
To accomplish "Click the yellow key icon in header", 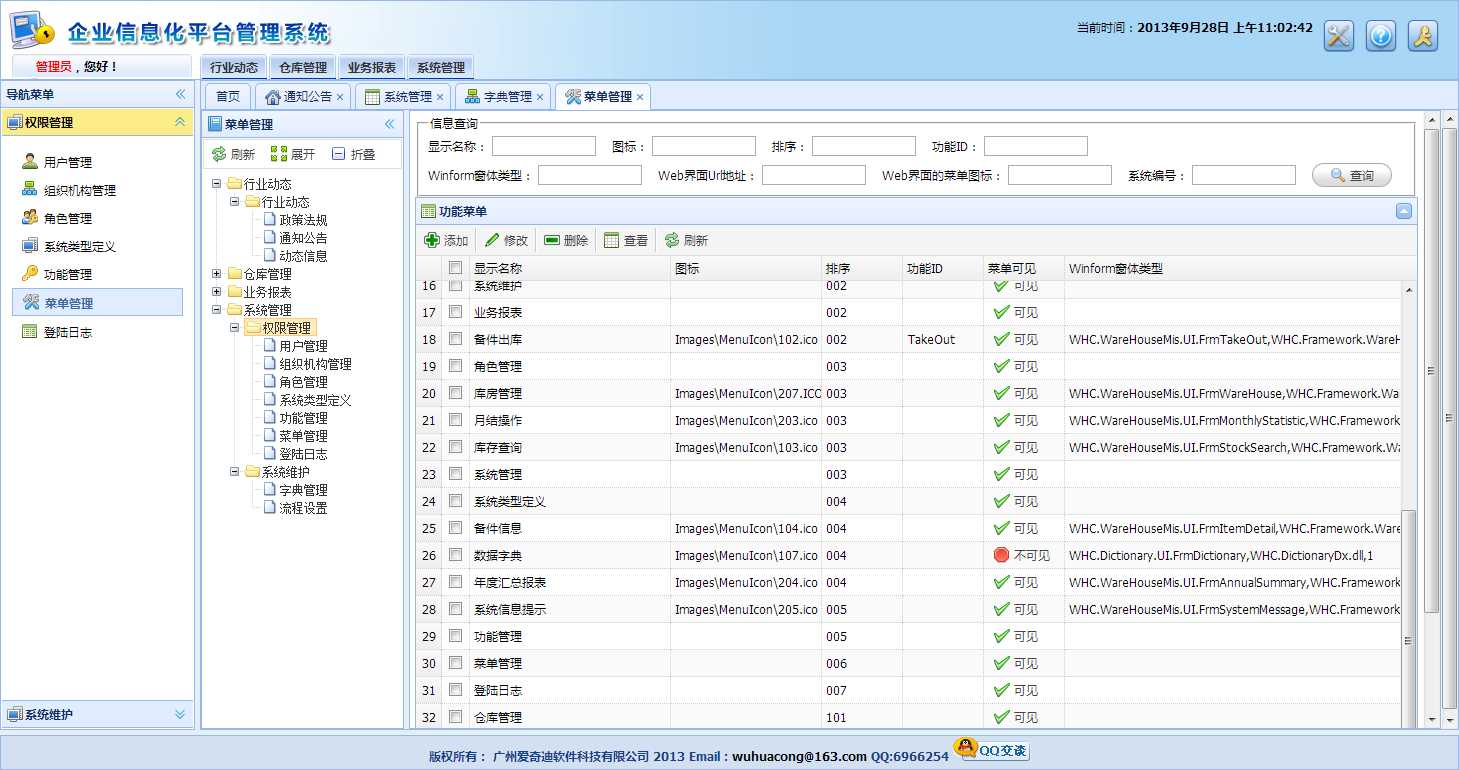I will click(1423, 36).
